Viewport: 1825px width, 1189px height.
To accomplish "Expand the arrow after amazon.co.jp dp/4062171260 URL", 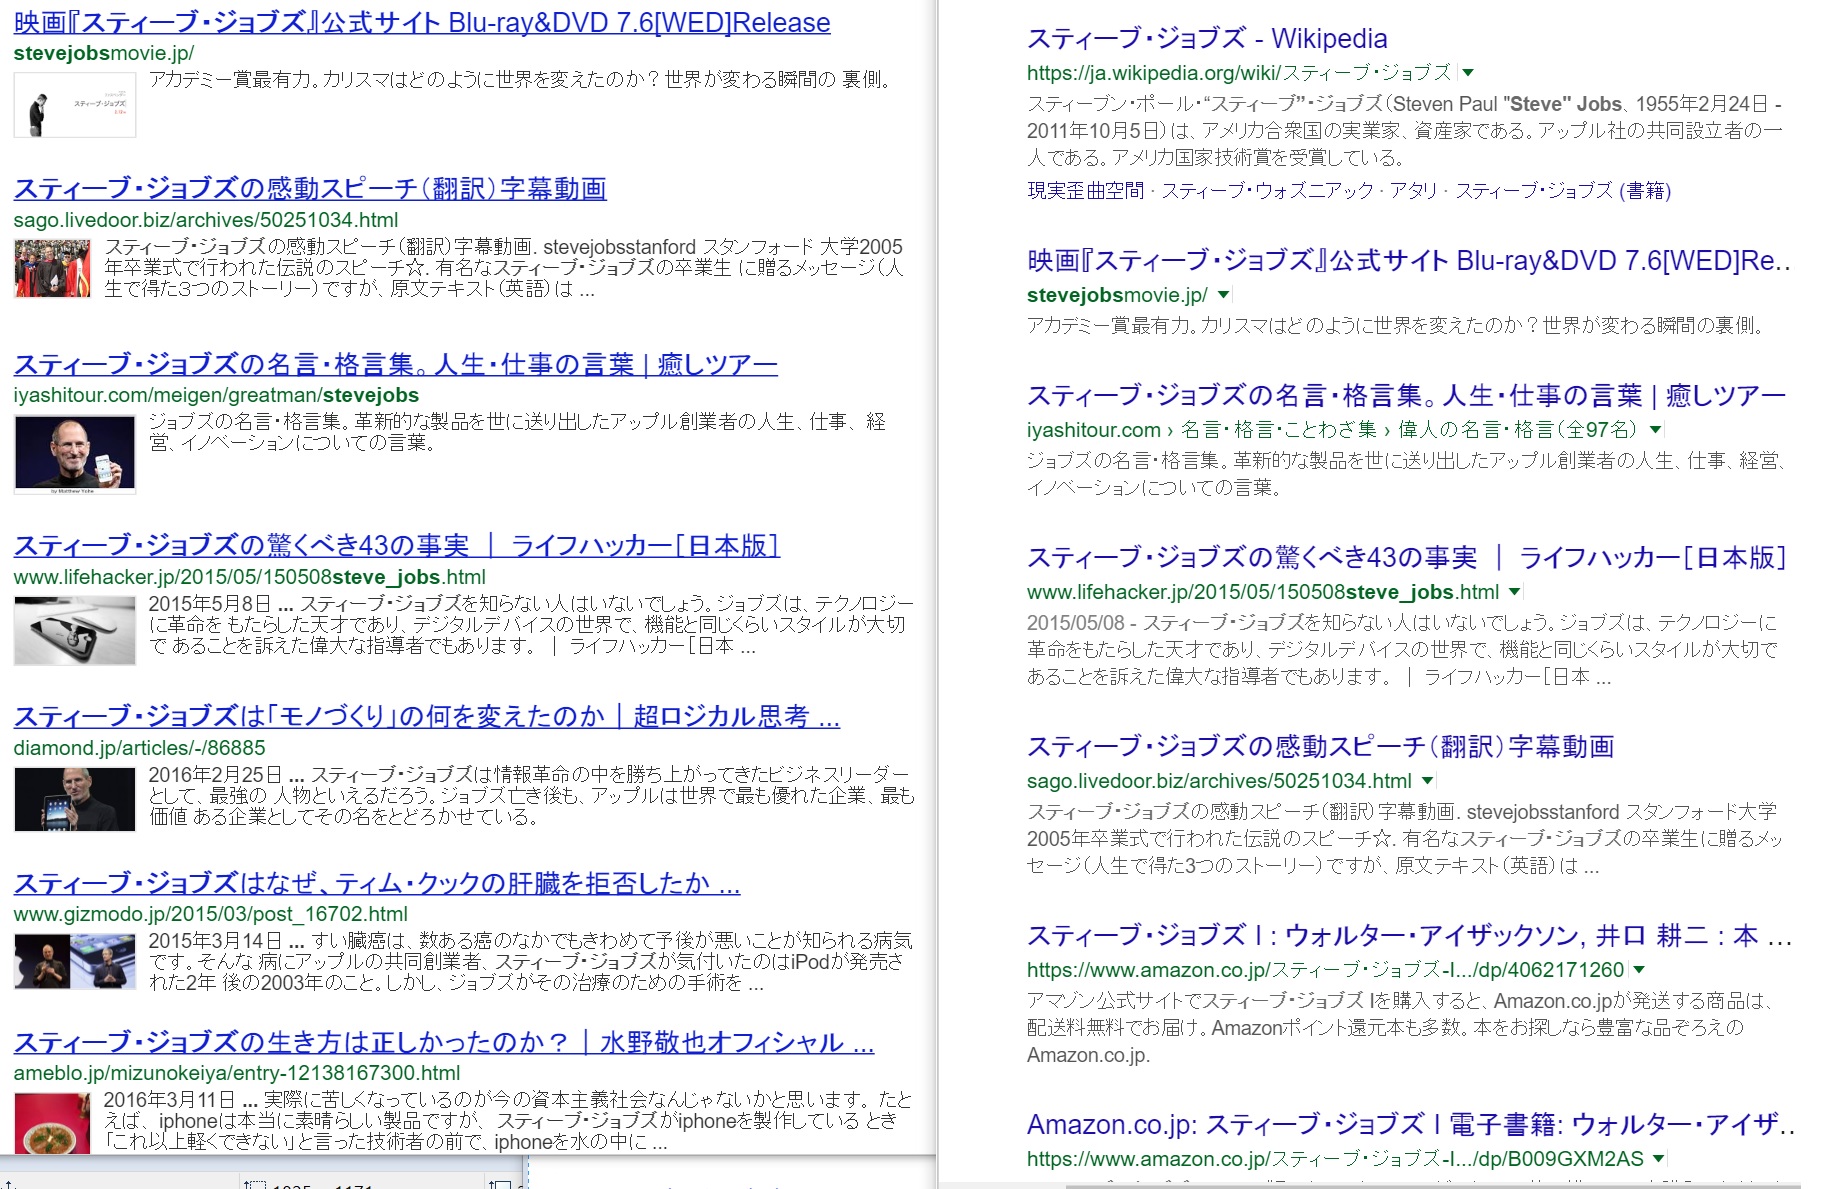I will click(1639, 969).
